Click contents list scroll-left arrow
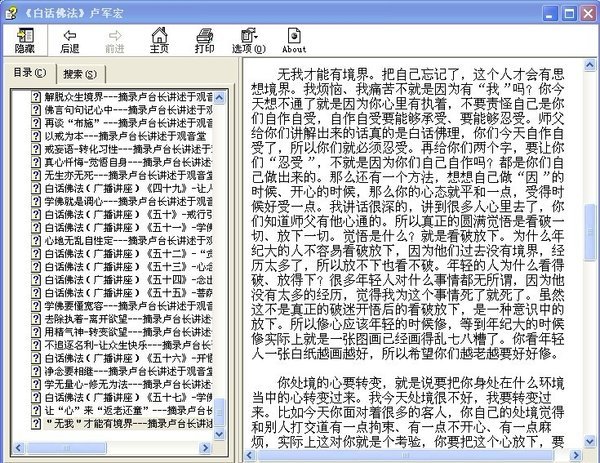The width and height of the screenshot is (600, 463). pyautogui.click(x=18, y=447)
